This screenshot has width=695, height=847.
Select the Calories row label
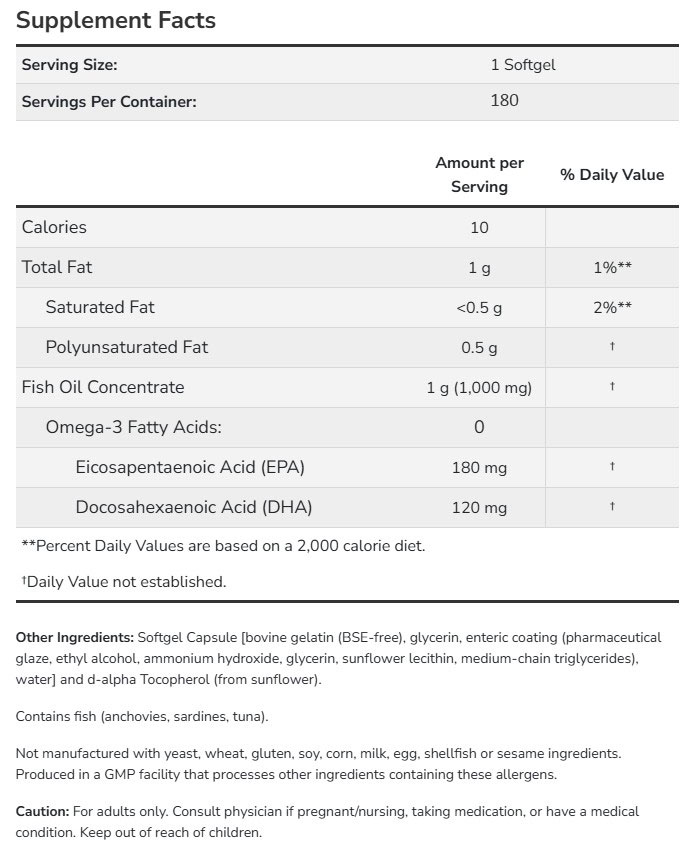[54, 227]
